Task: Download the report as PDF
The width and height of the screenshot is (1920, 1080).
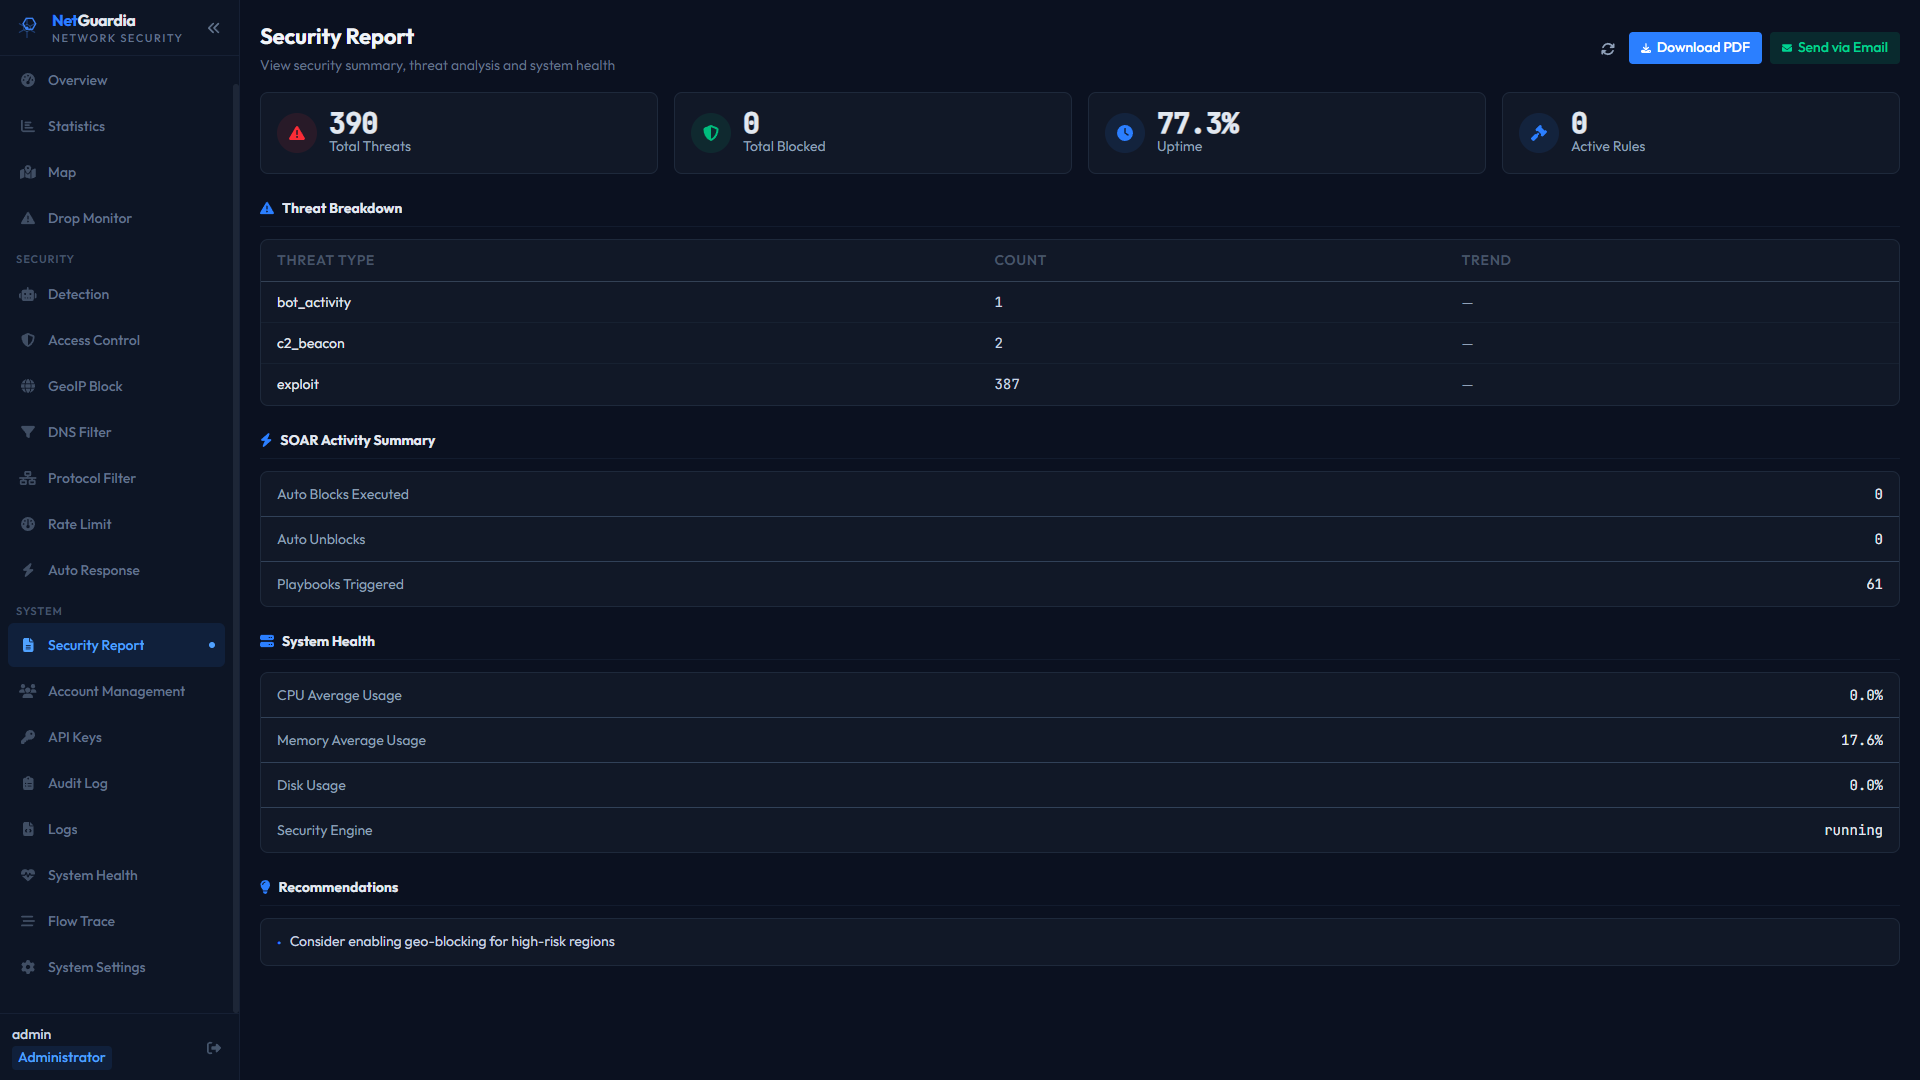Action: tap(1695, 48)
